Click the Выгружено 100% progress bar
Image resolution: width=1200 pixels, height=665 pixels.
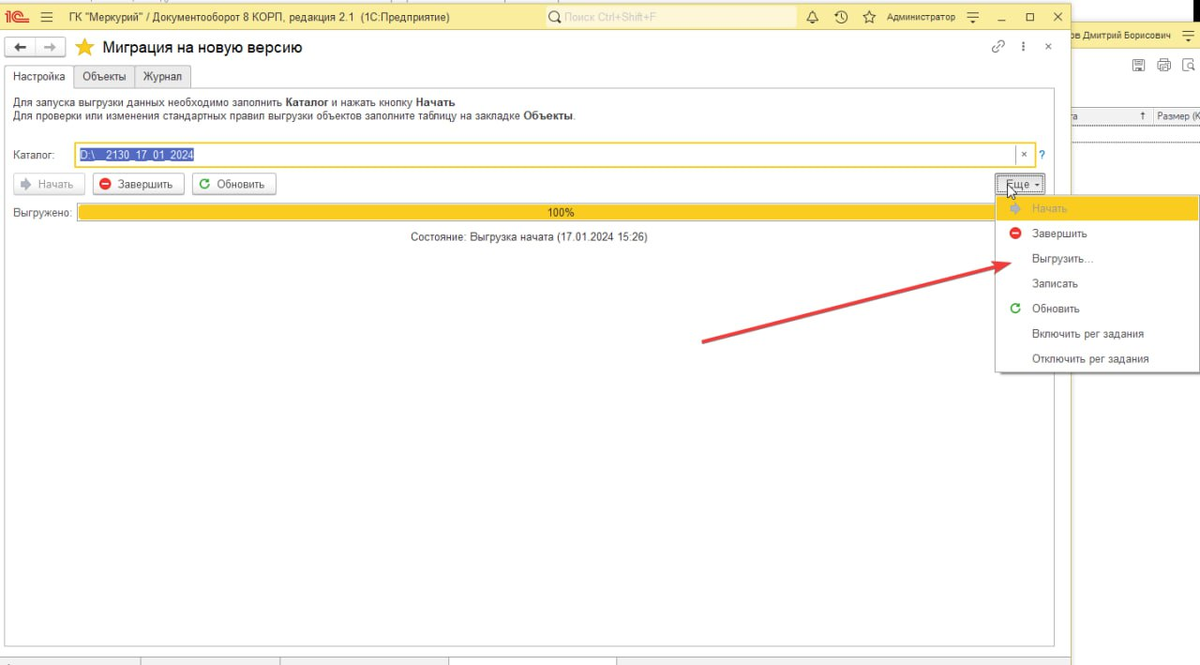point(561,212)
